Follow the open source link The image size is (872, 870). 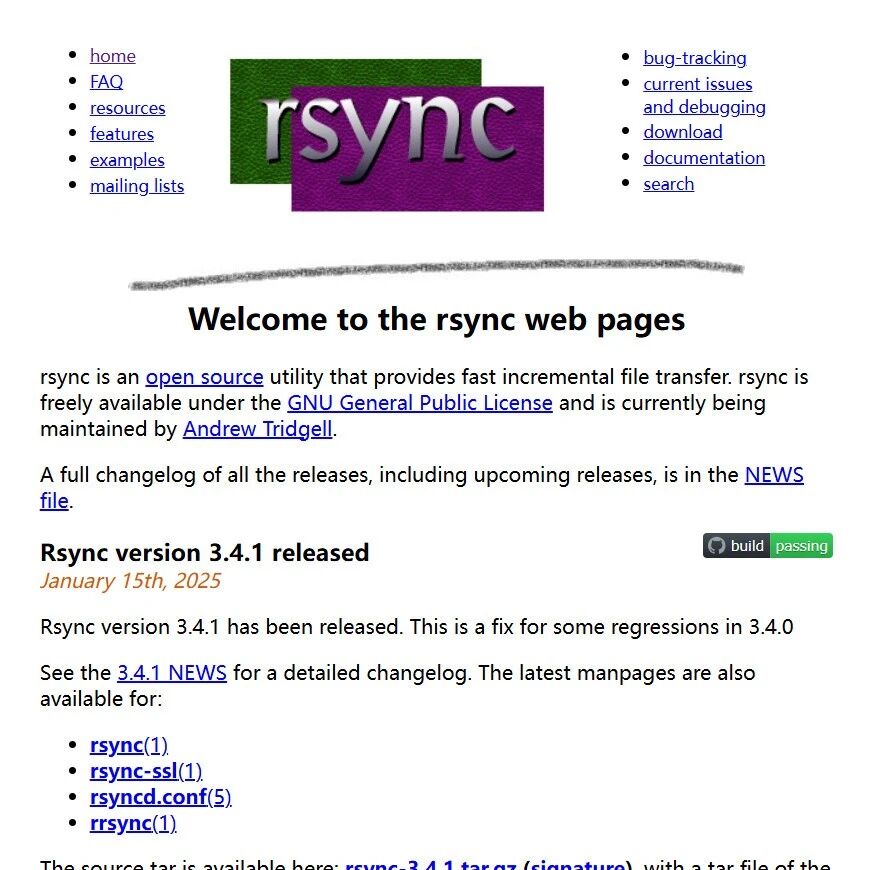204,378
